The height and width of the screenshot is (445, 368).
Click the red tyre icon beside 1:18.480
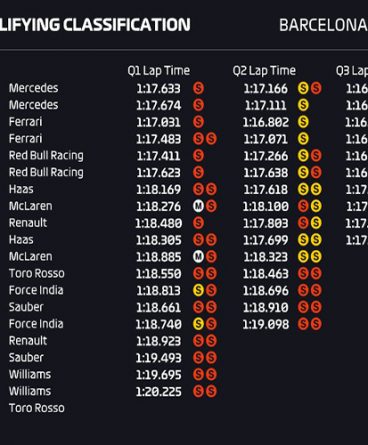198,223
